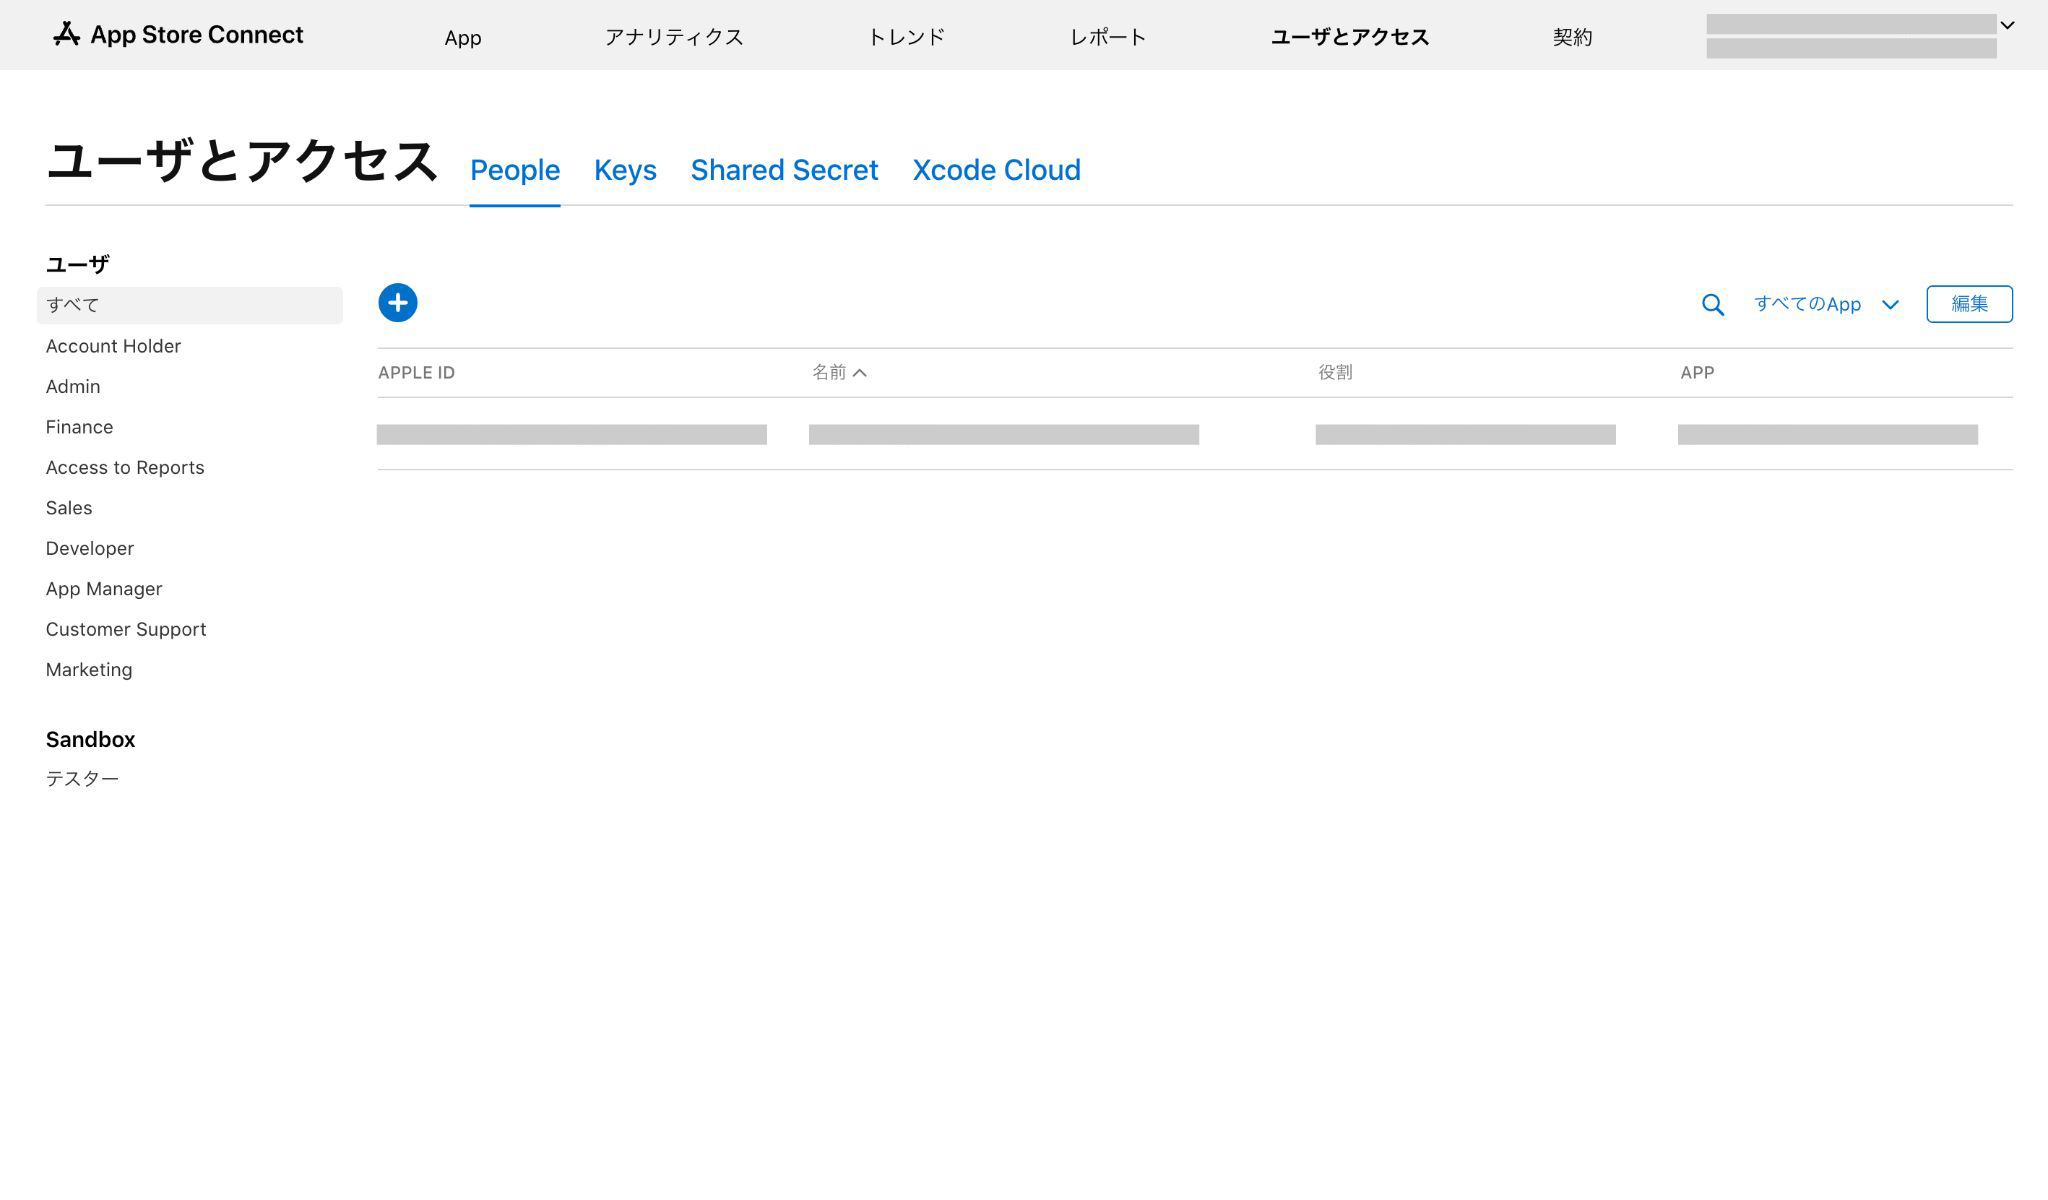This screenshot has width=2048, height=1200.
Task: Open the すべてのApp filter dropdown
Action: click(x=1825, y=304)
